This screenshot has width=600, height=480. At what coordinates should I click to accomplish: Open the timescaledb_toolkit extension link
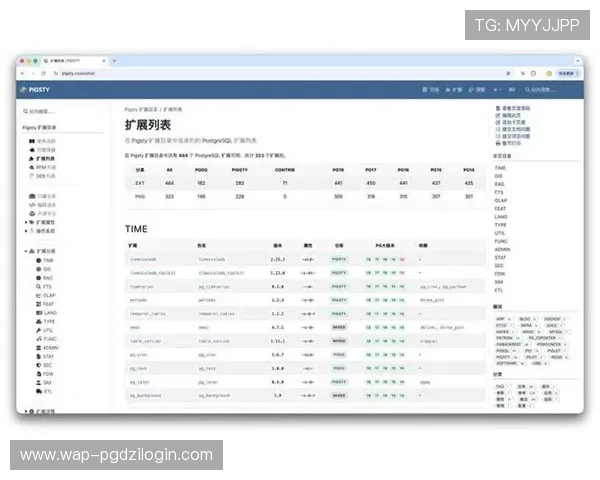pos(153,273)
